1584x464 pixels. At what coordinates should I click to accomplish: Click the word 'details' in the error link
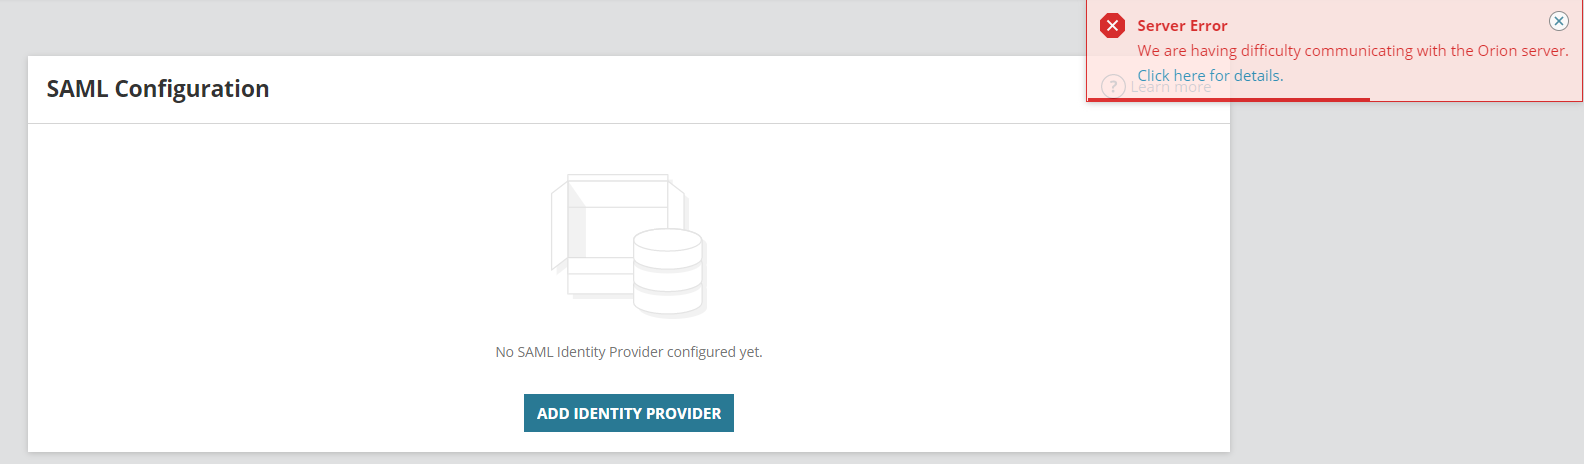coord(1258,76)
